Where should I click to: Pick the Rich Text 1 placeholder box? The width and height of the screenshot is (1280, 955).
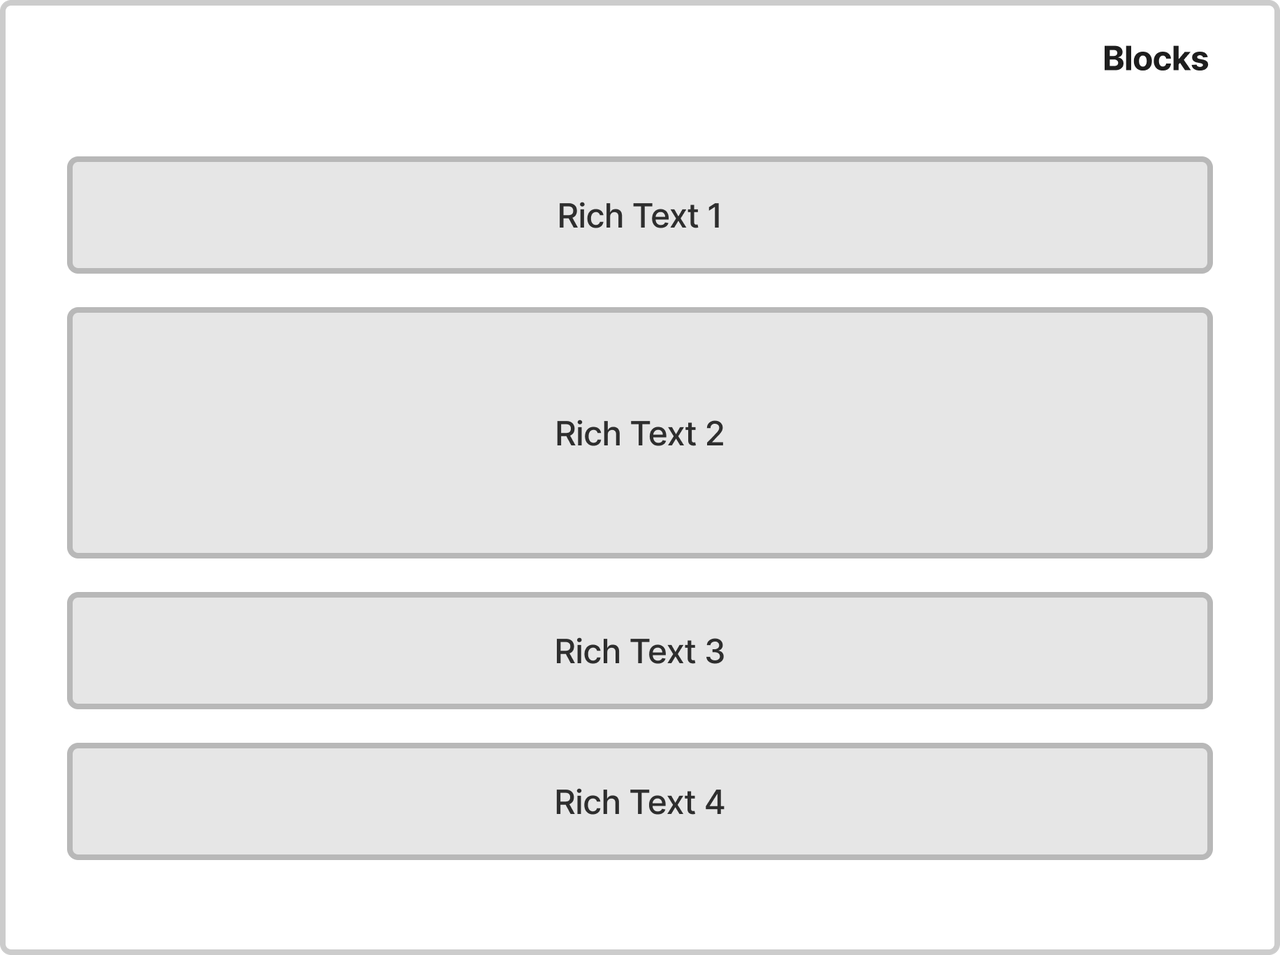(x=640, y=215)
